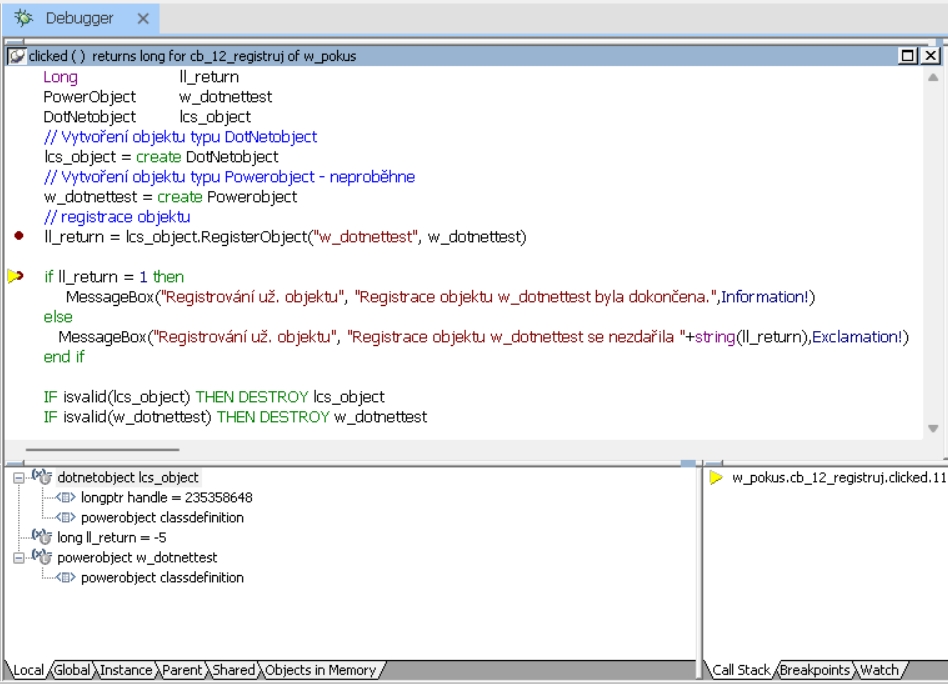
Task: Switch to the Breakpoints tab
Action: pyautogui.click(x=815, y=670)
